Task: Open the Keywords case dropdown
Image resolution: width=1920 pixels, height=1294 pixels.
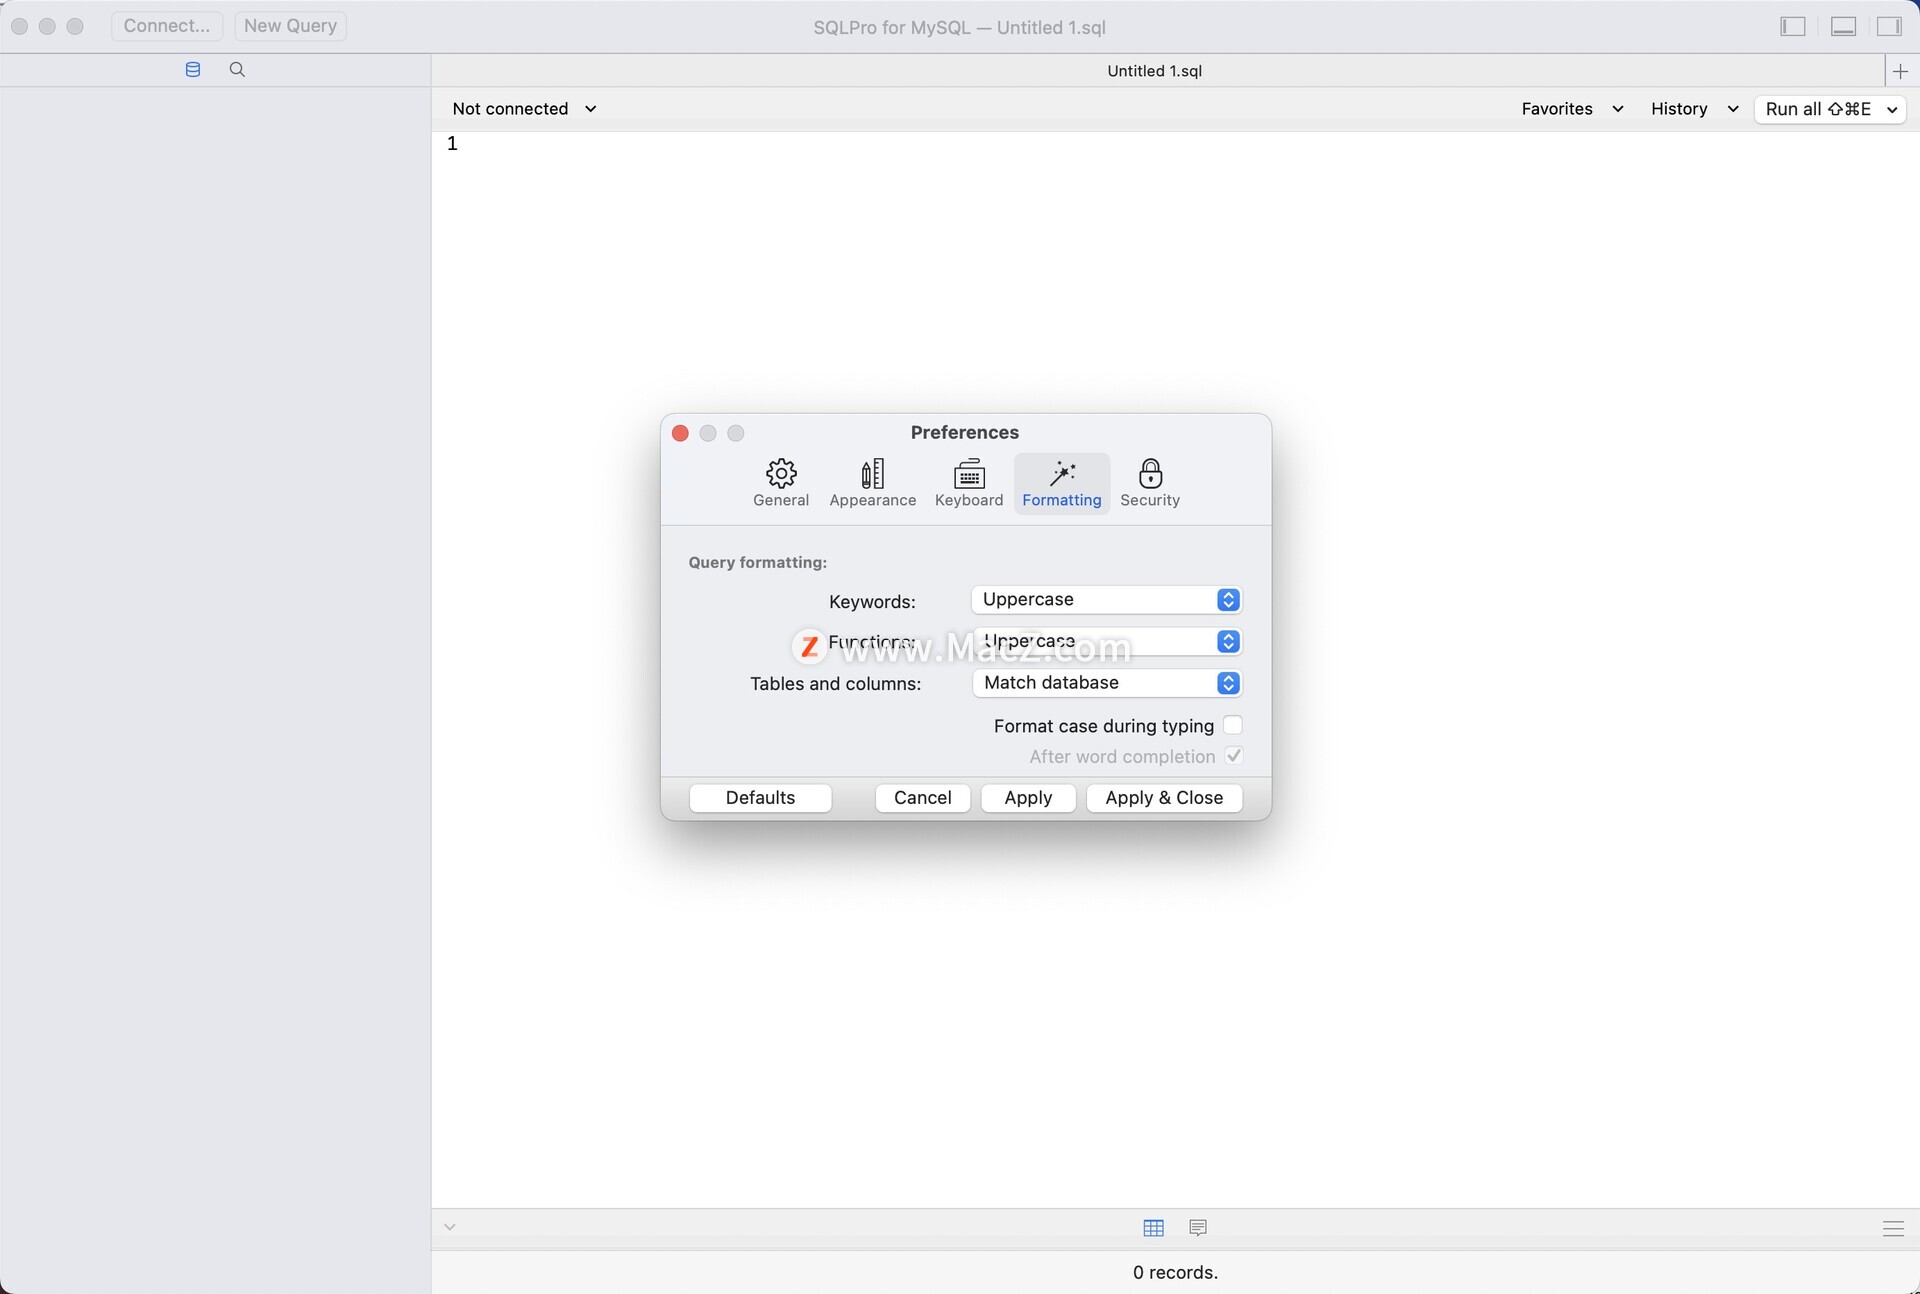Action: point(1106,599)
